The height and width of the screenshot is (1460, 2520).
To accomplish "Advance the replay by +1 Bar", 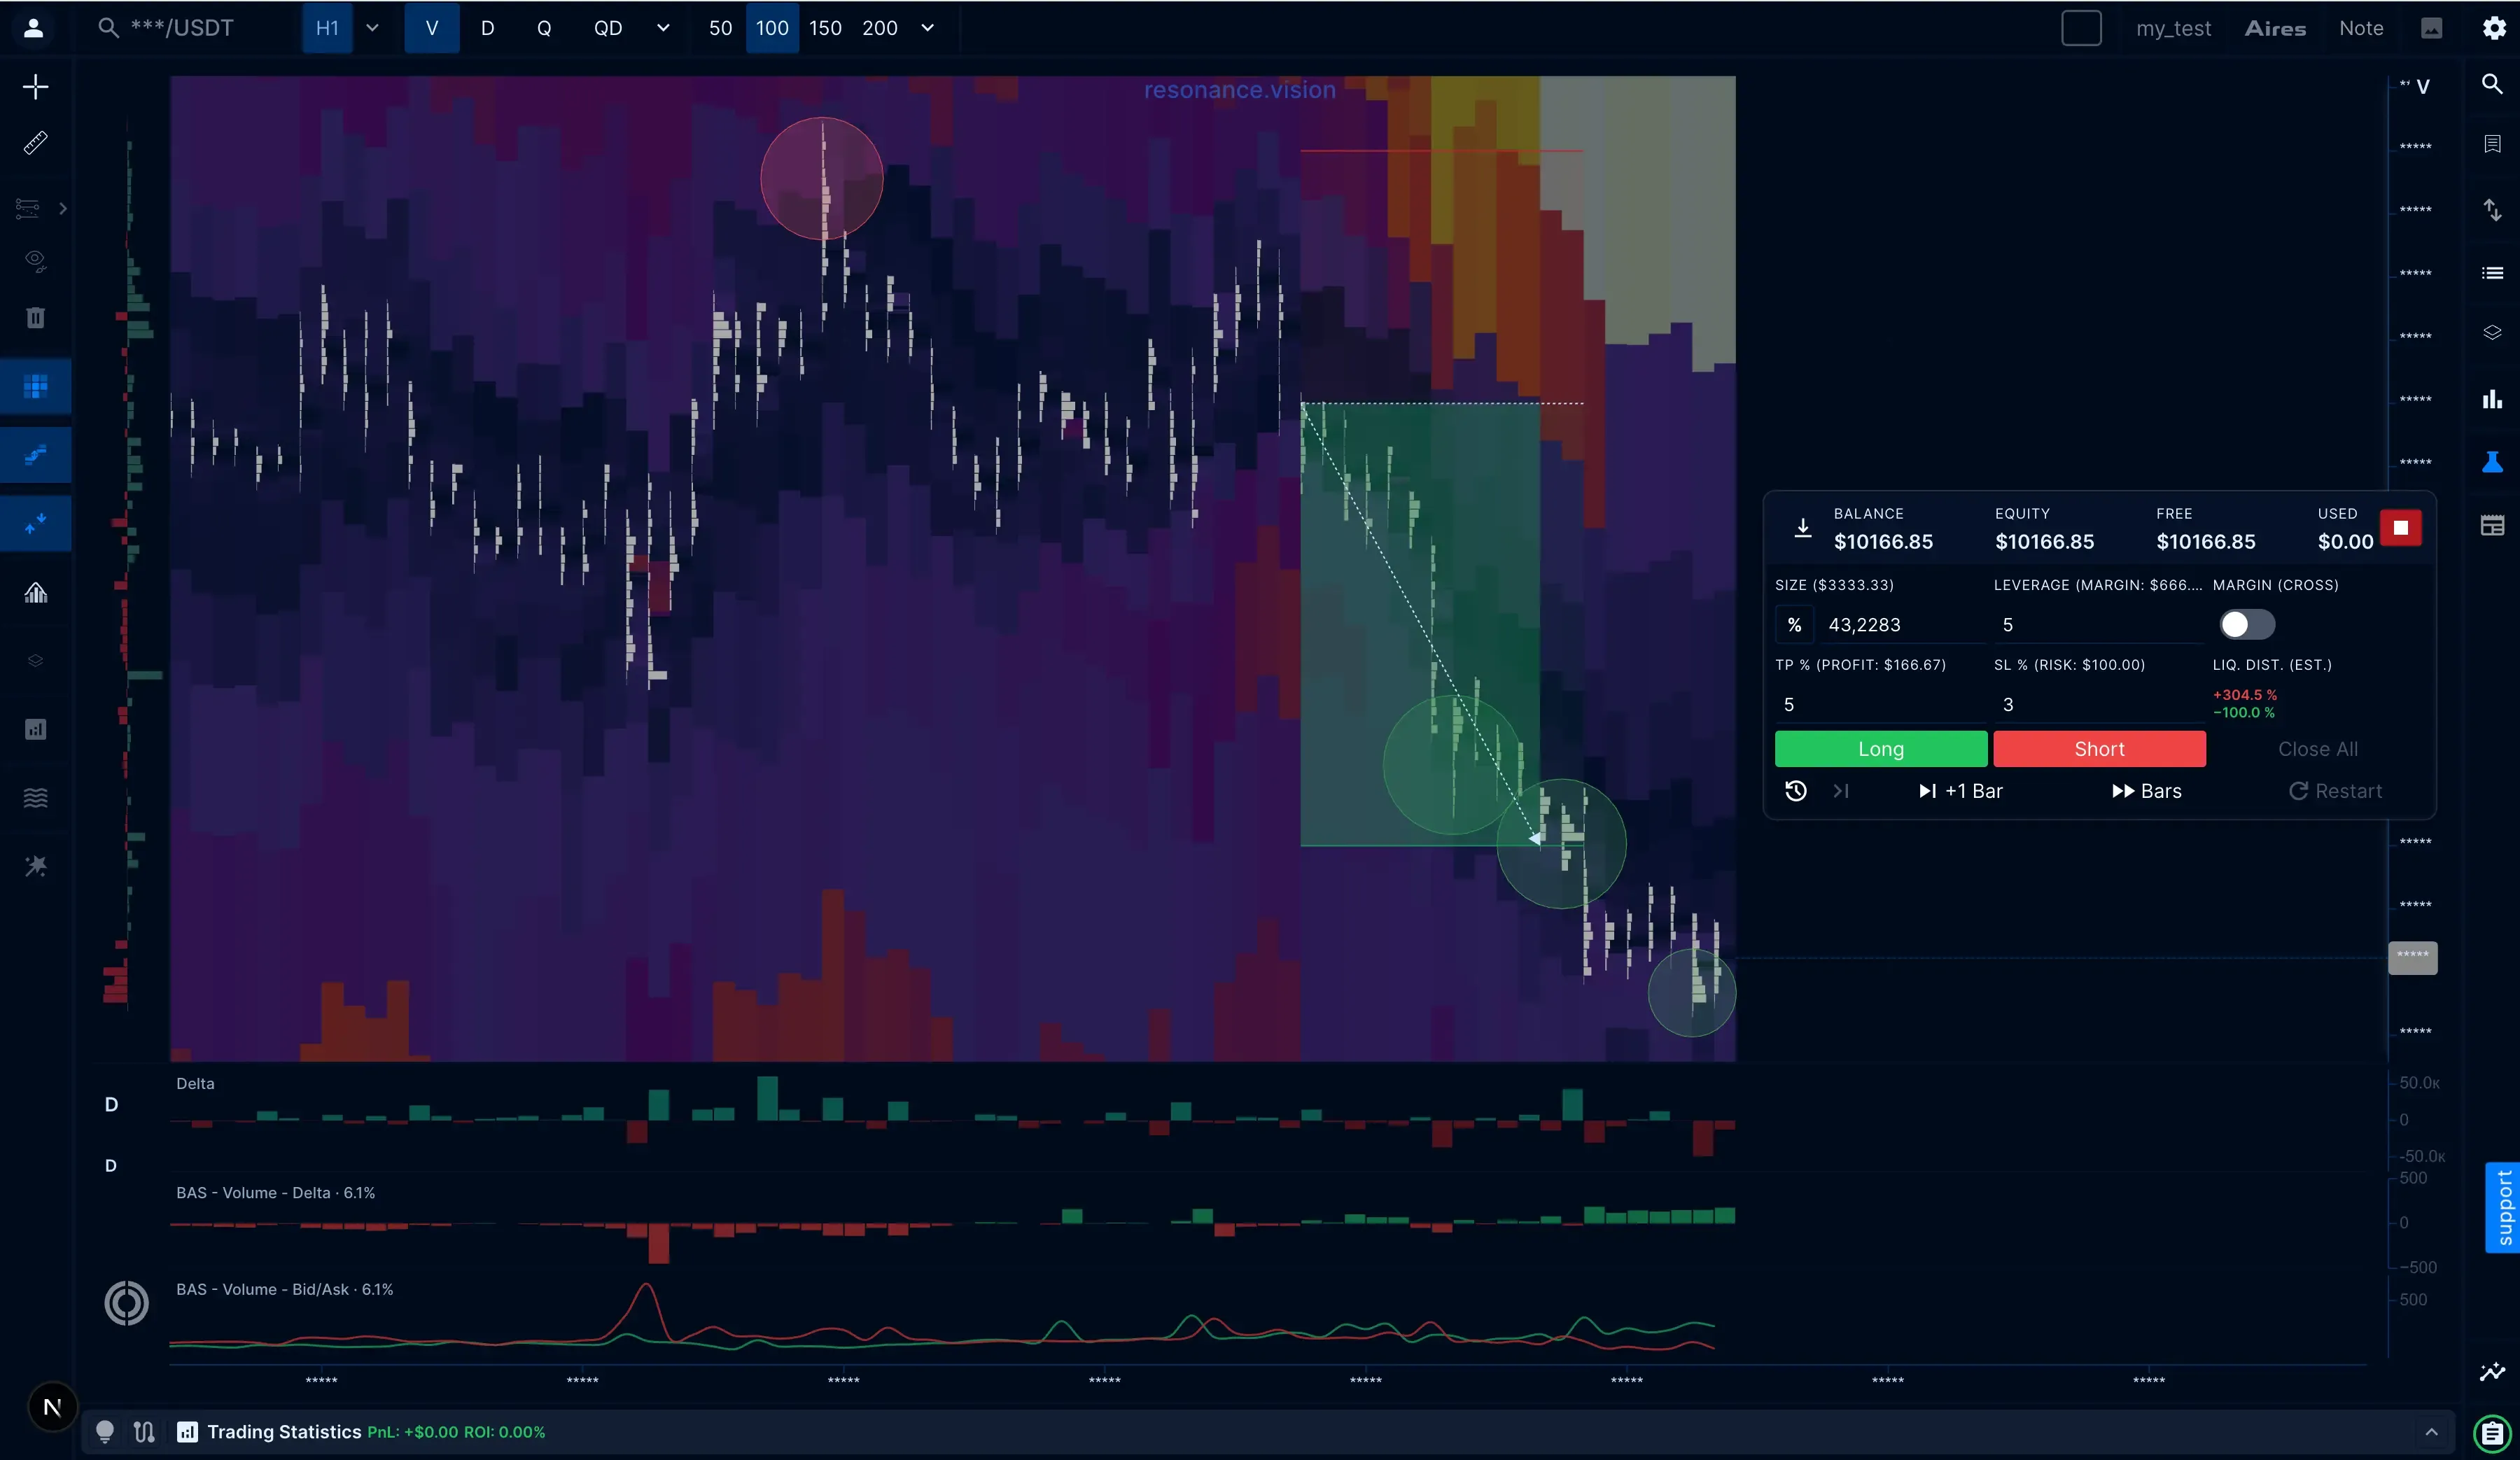I will 1960,791.
